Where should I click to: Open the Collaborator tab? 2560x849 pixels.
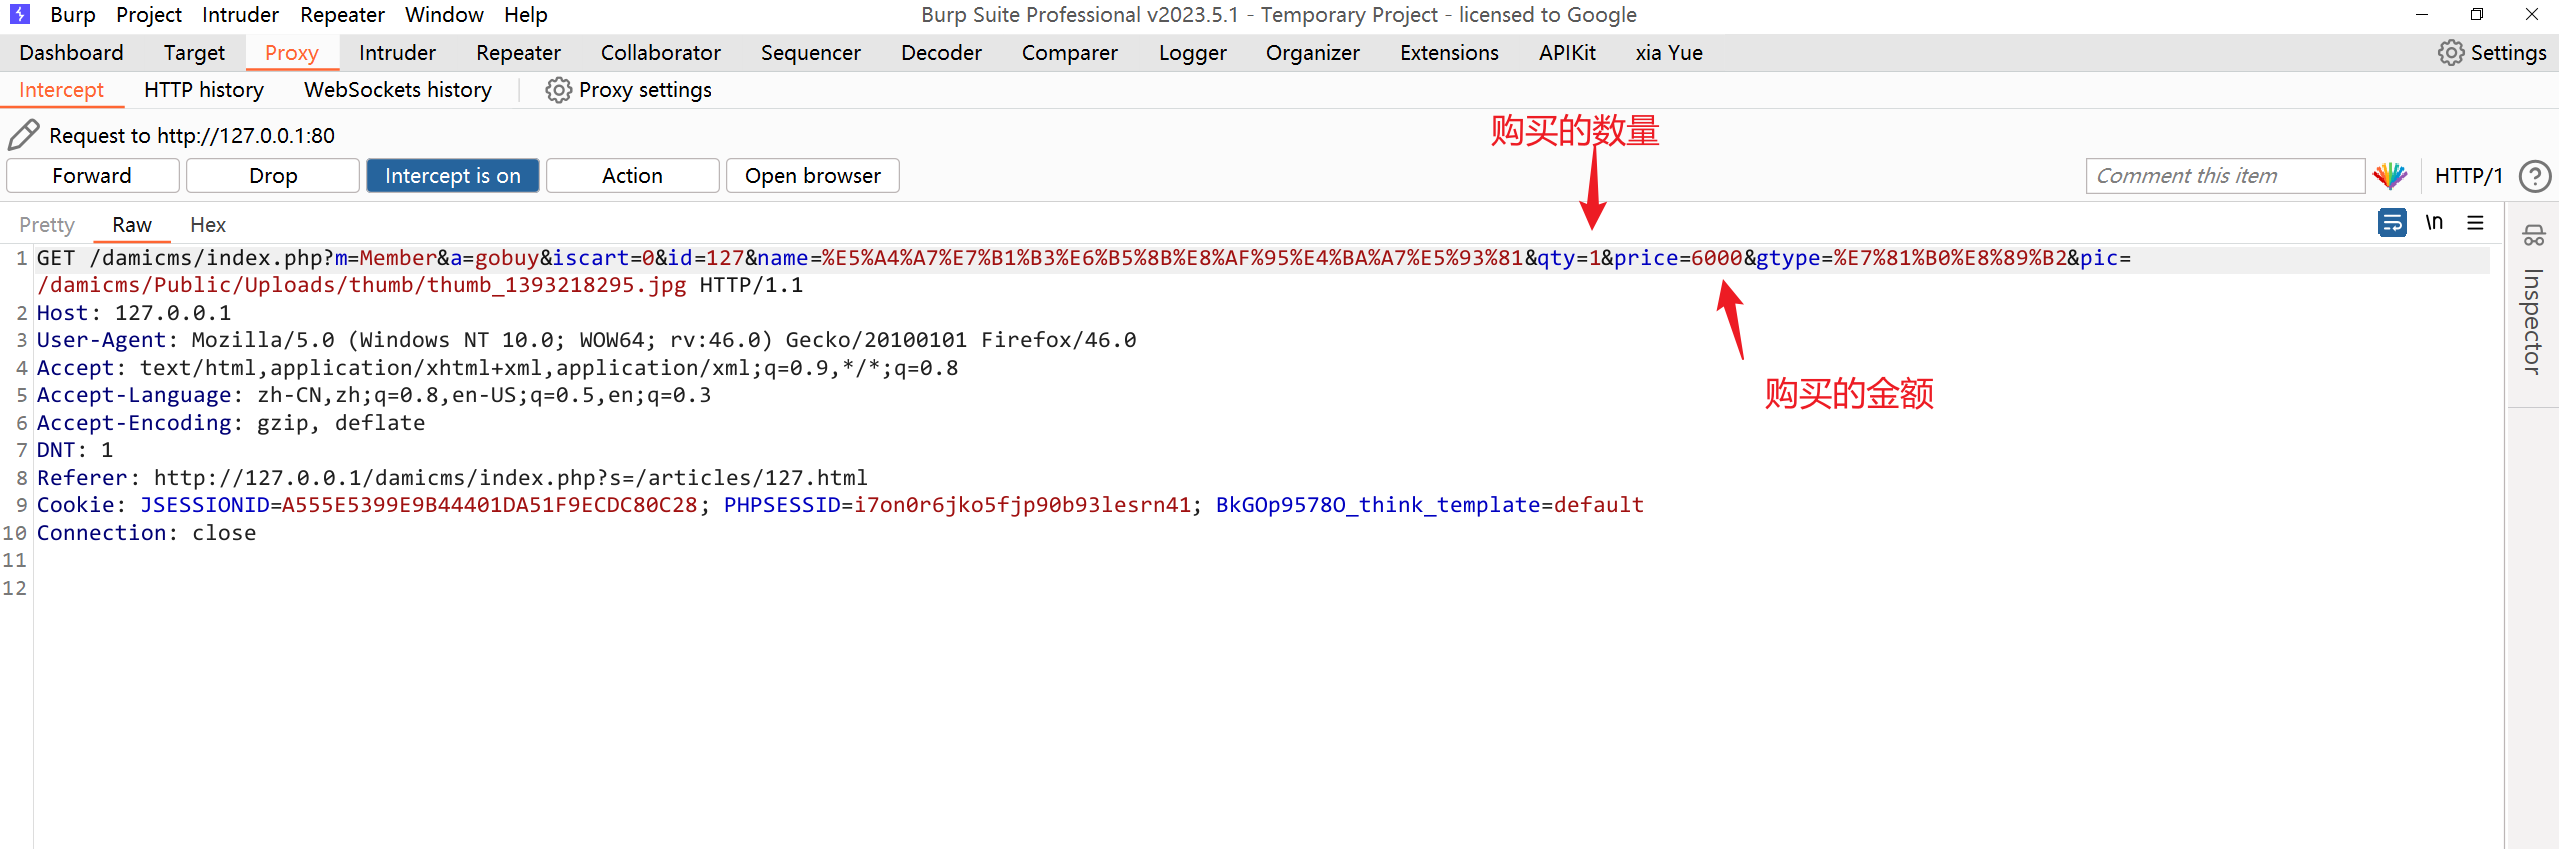point(660,52)
